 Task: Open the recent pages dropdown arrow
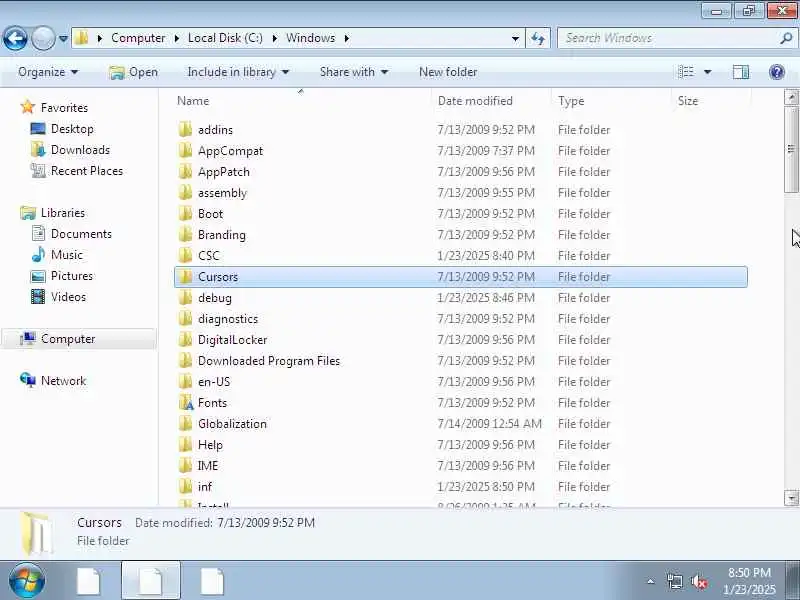pos(63,38)
